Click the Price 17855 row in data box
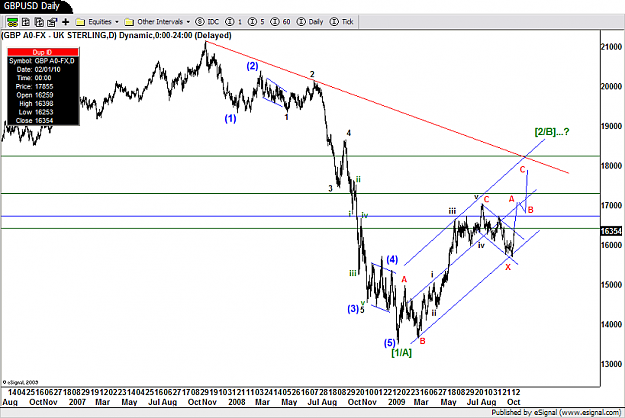625x418 pixels. (x=43, y=86)
